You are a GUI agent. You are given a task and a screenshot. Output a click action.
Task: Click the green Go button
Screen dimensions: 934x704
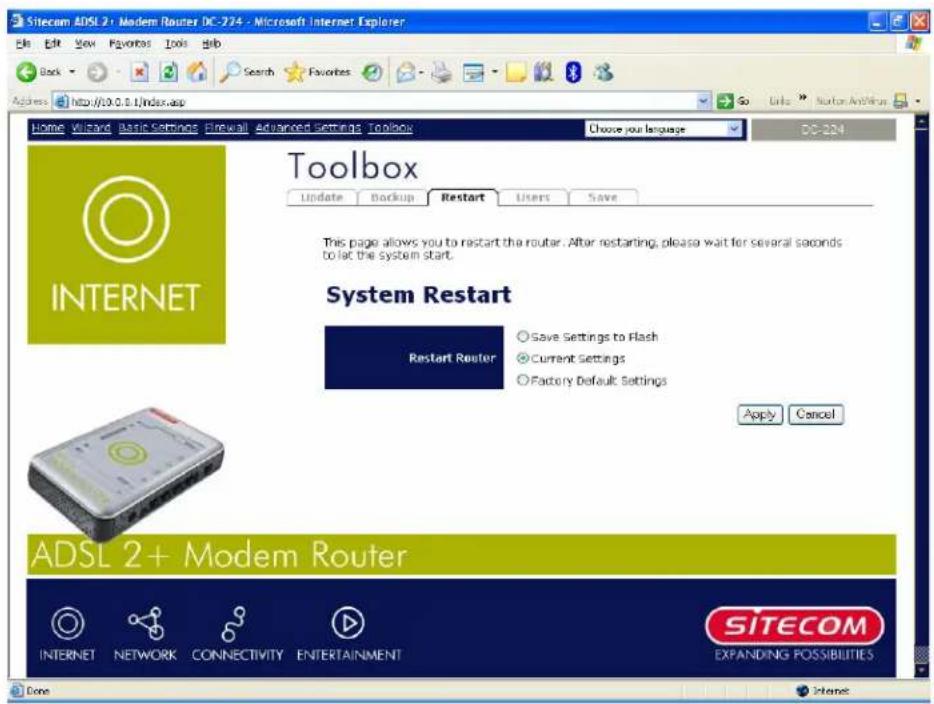(x=733, y=101)
